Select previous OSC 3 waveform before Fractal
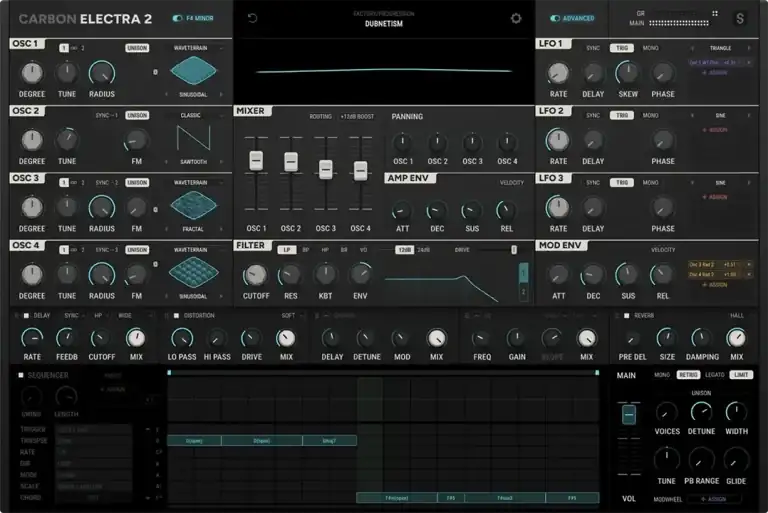The image size is (768, 513). coord(166,229)
